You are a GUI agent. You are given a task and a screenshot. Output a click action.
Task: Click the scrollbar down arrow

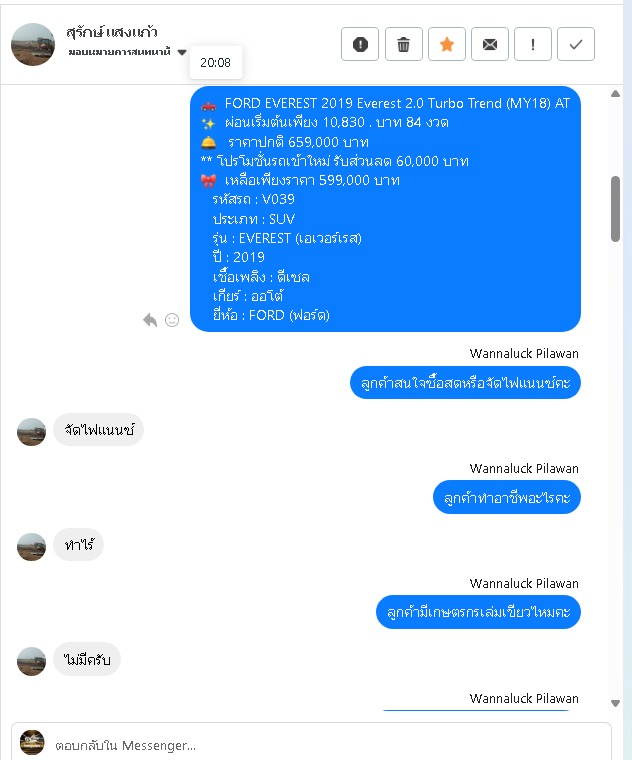(x=616, y=704)
